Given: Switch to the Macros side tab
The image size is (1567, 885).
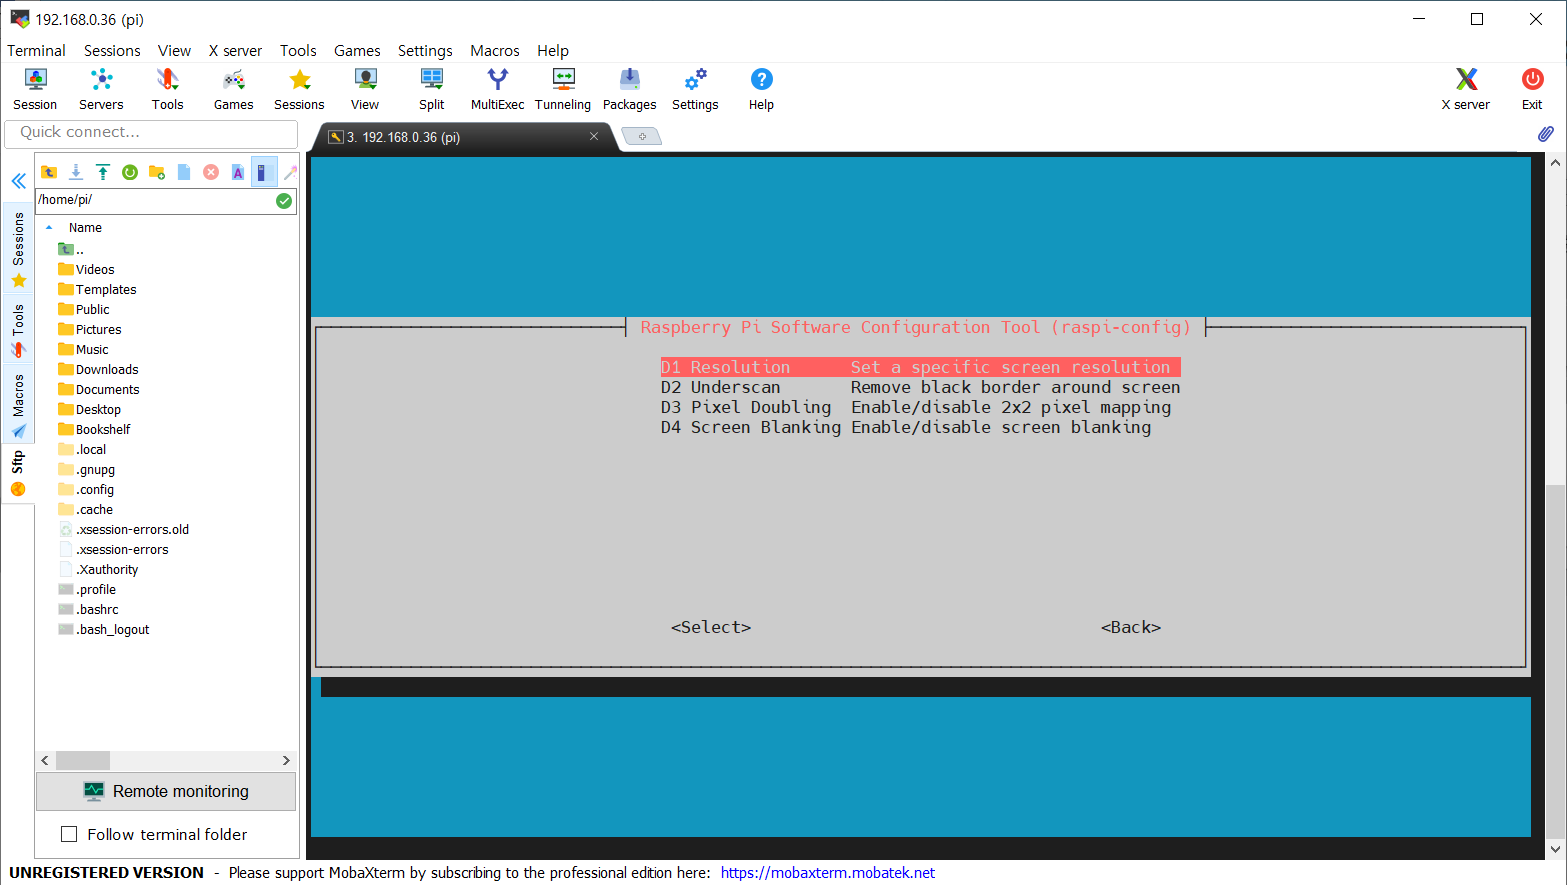Looking at the screenshot, I should pos(18,405).
